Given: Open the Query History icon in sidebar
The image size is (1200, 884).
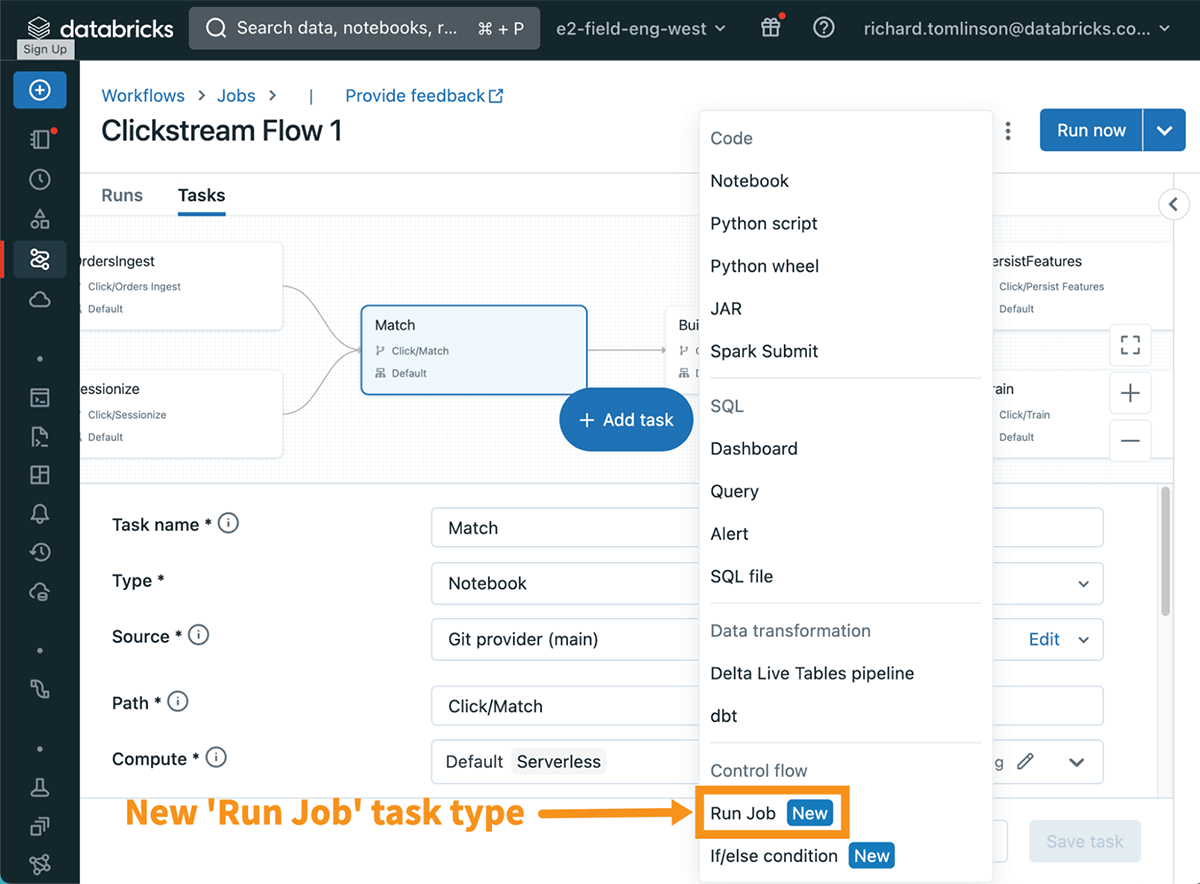Looking at the screenshot, I should tap(40, 551).
